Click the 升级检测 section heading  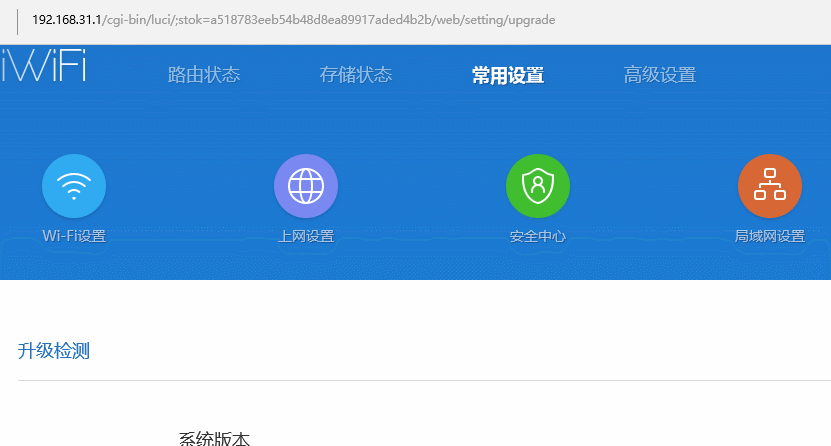pos(54,351)
